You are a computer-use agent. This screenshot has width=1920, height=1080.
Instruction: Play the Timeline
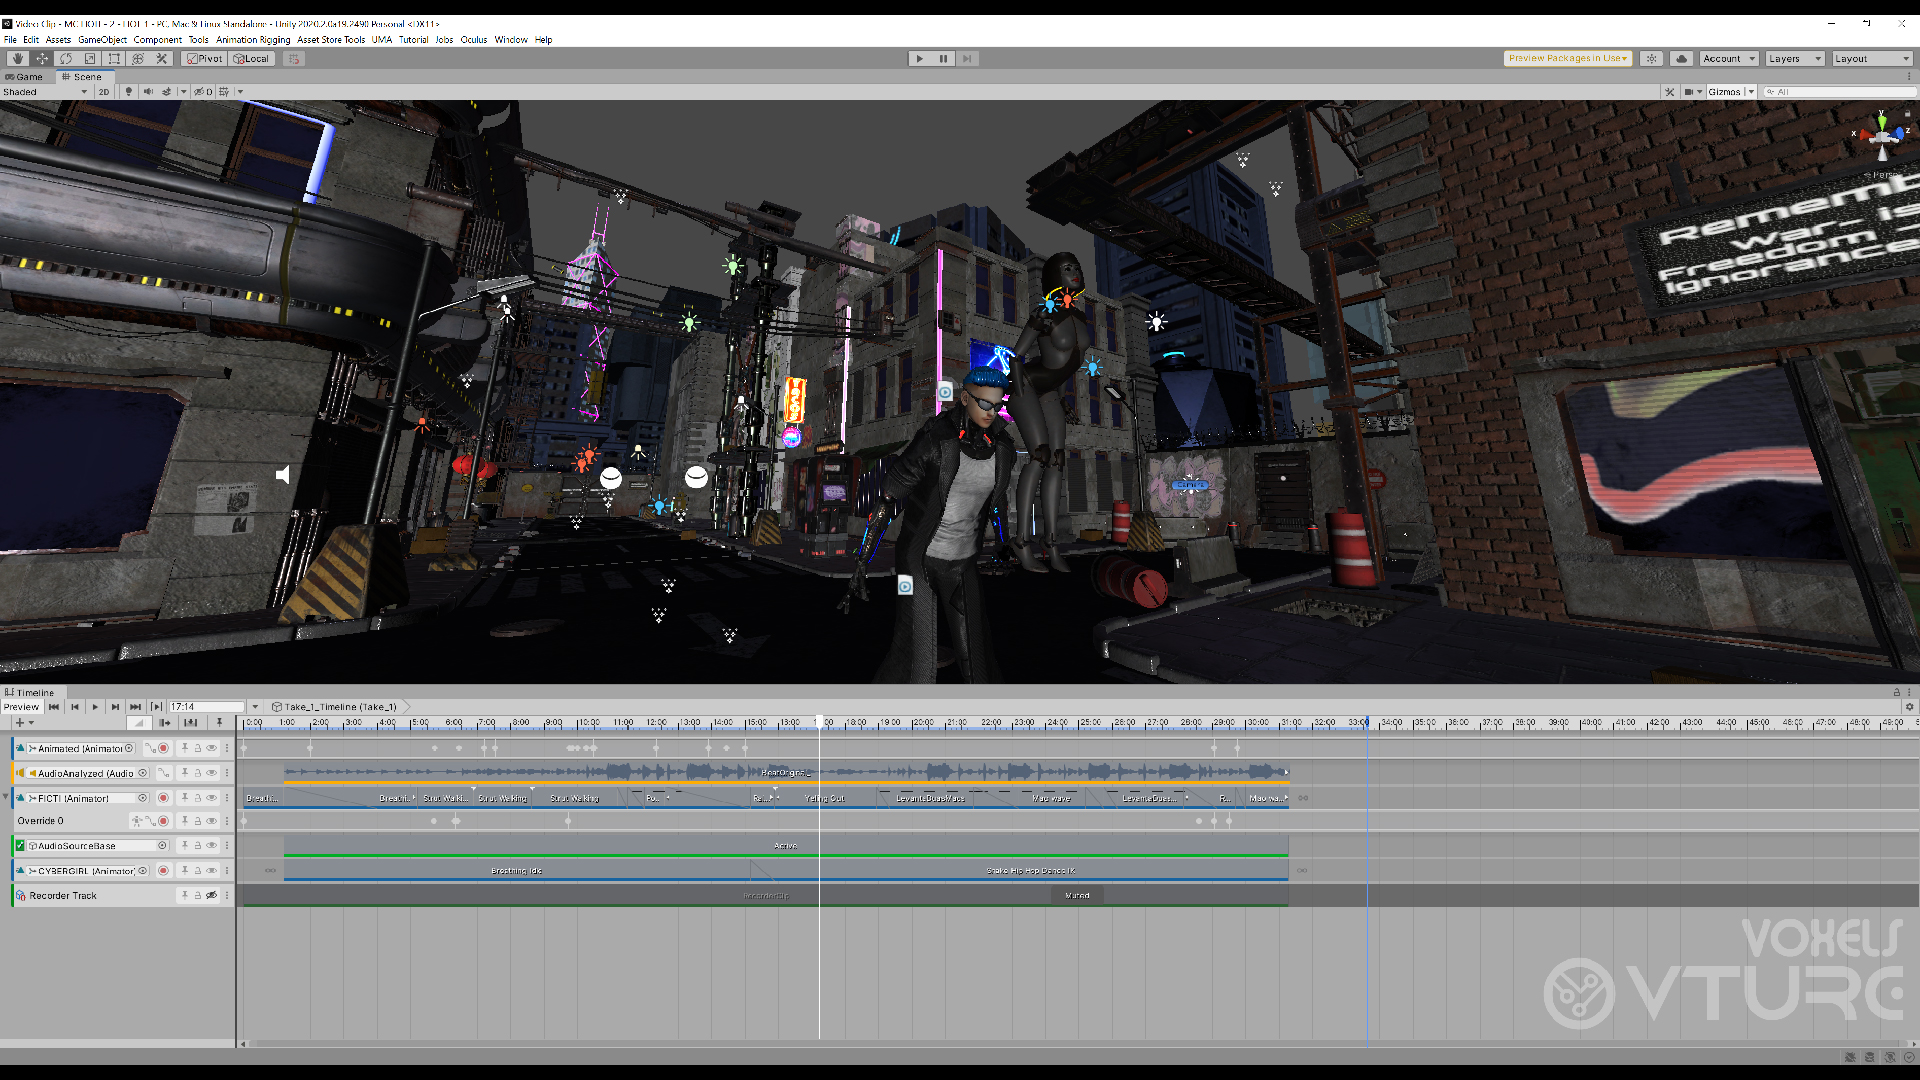(x=95, y=707)
